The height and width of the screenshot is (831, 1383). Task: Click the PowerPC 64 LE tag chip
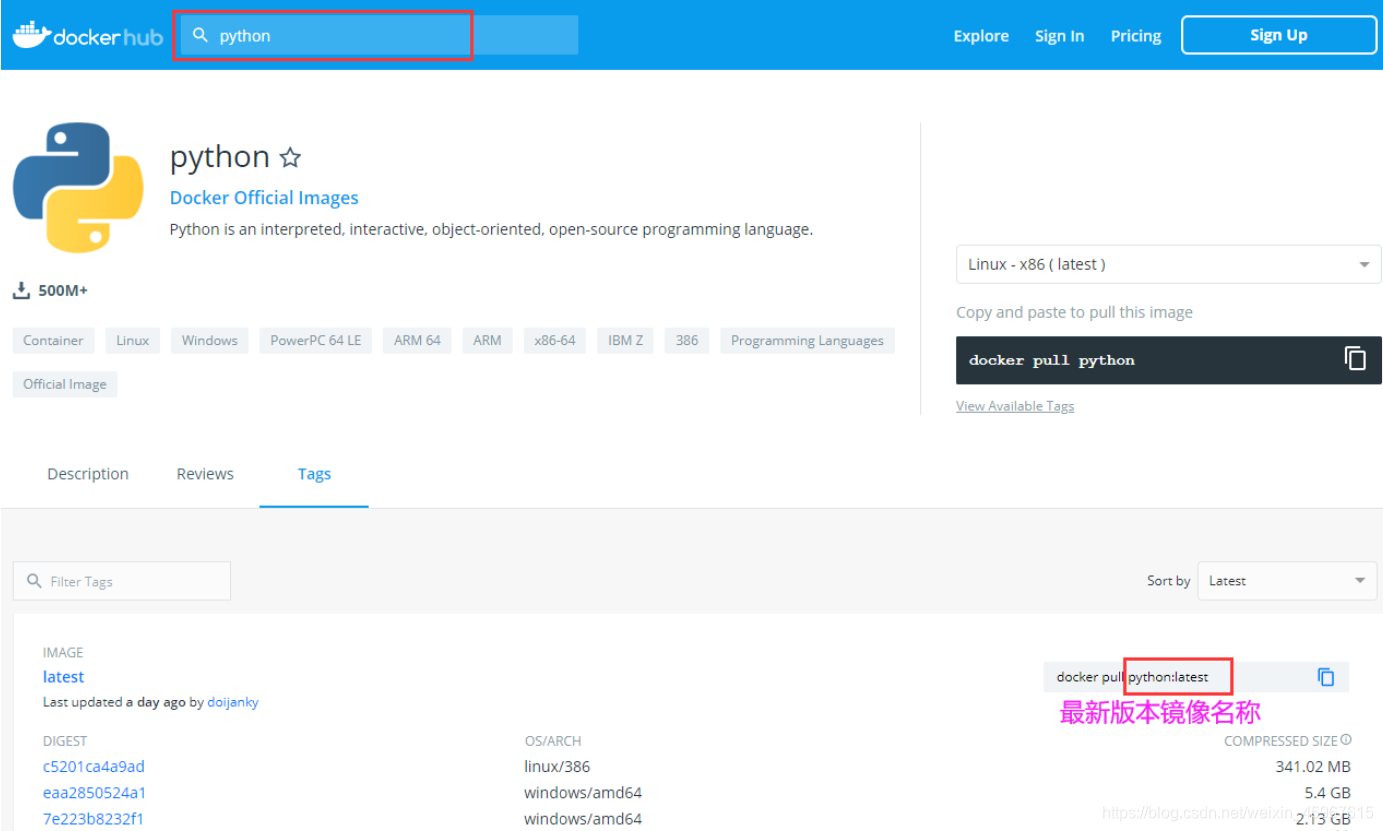(316, 340)
